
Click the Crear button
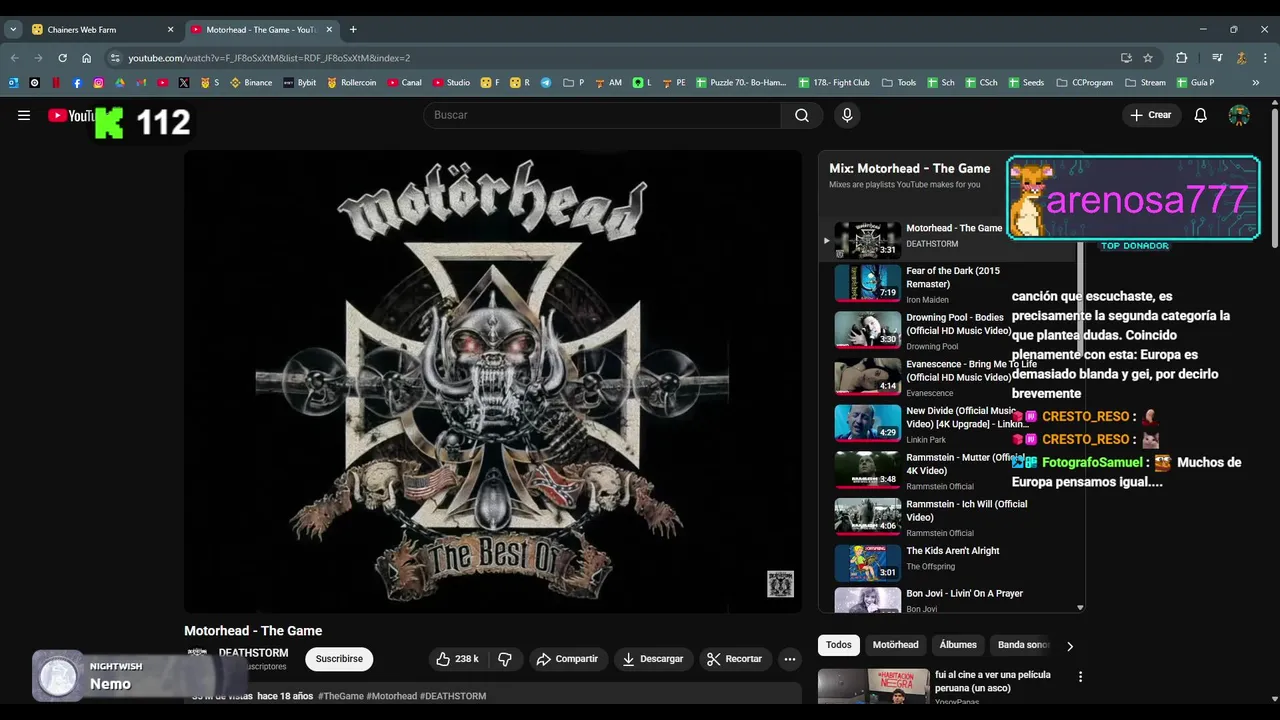[x=1150, y=115]
